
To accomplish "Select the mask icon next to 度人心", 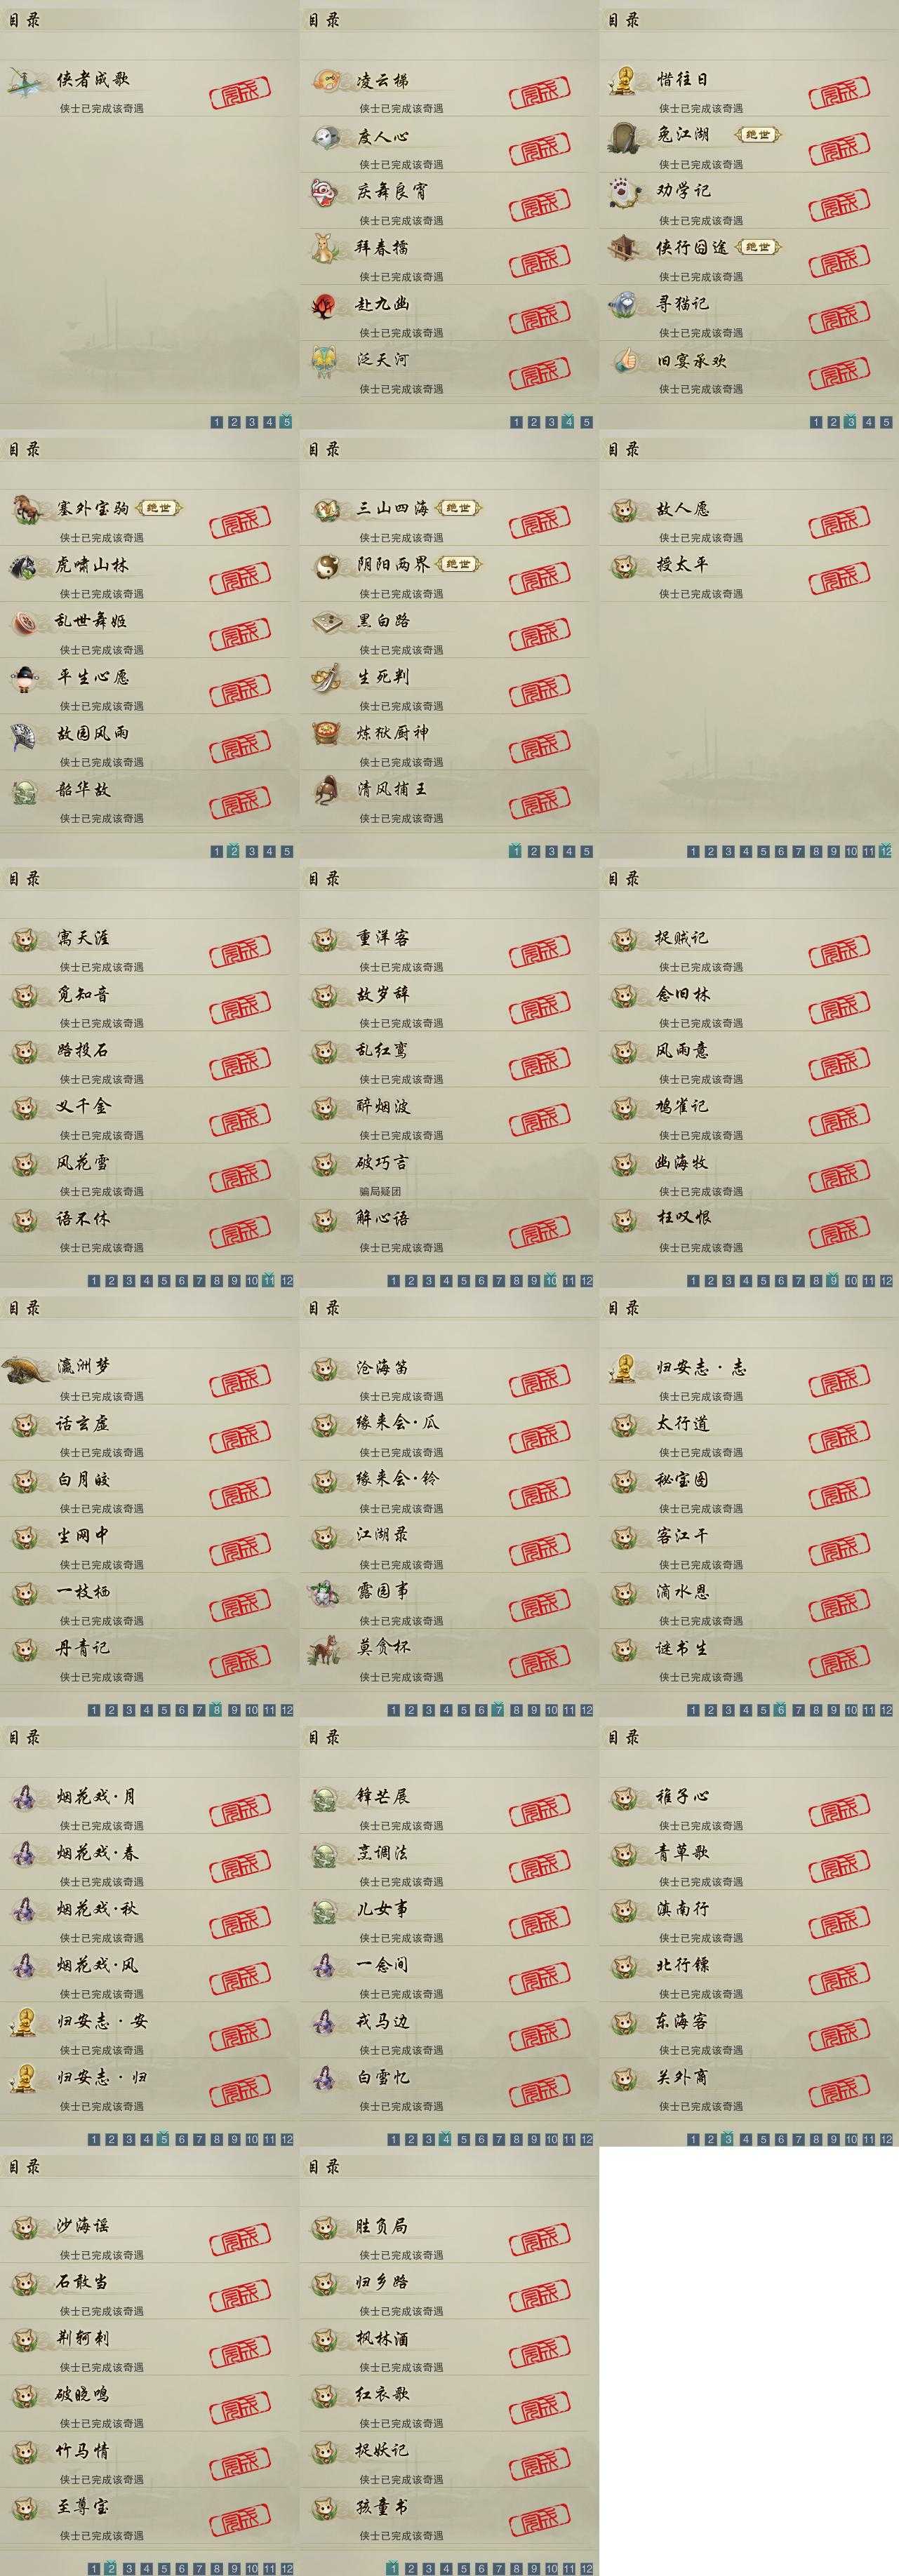I will tap(326, 137).
